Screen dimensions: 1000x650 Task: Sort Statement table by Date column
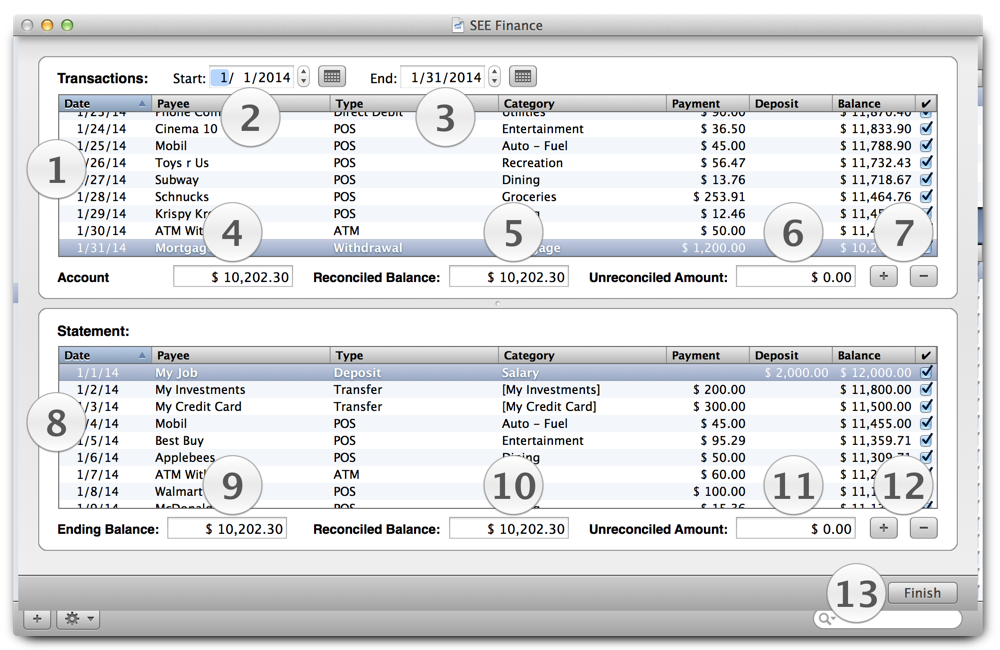[x=105, y=355]
